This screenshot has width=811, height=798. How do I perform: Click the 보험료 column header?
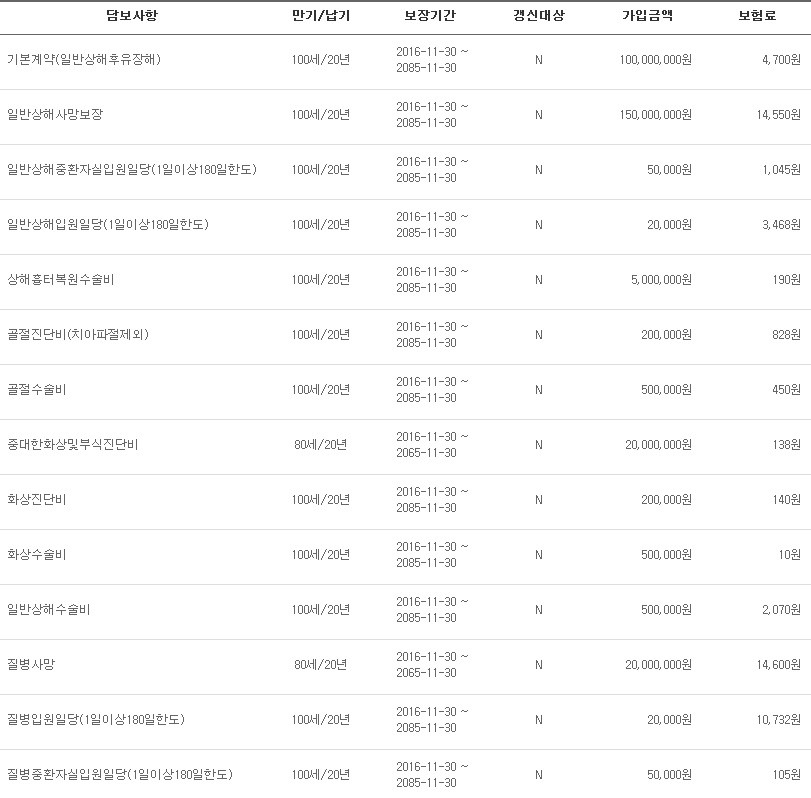(757, 16)
